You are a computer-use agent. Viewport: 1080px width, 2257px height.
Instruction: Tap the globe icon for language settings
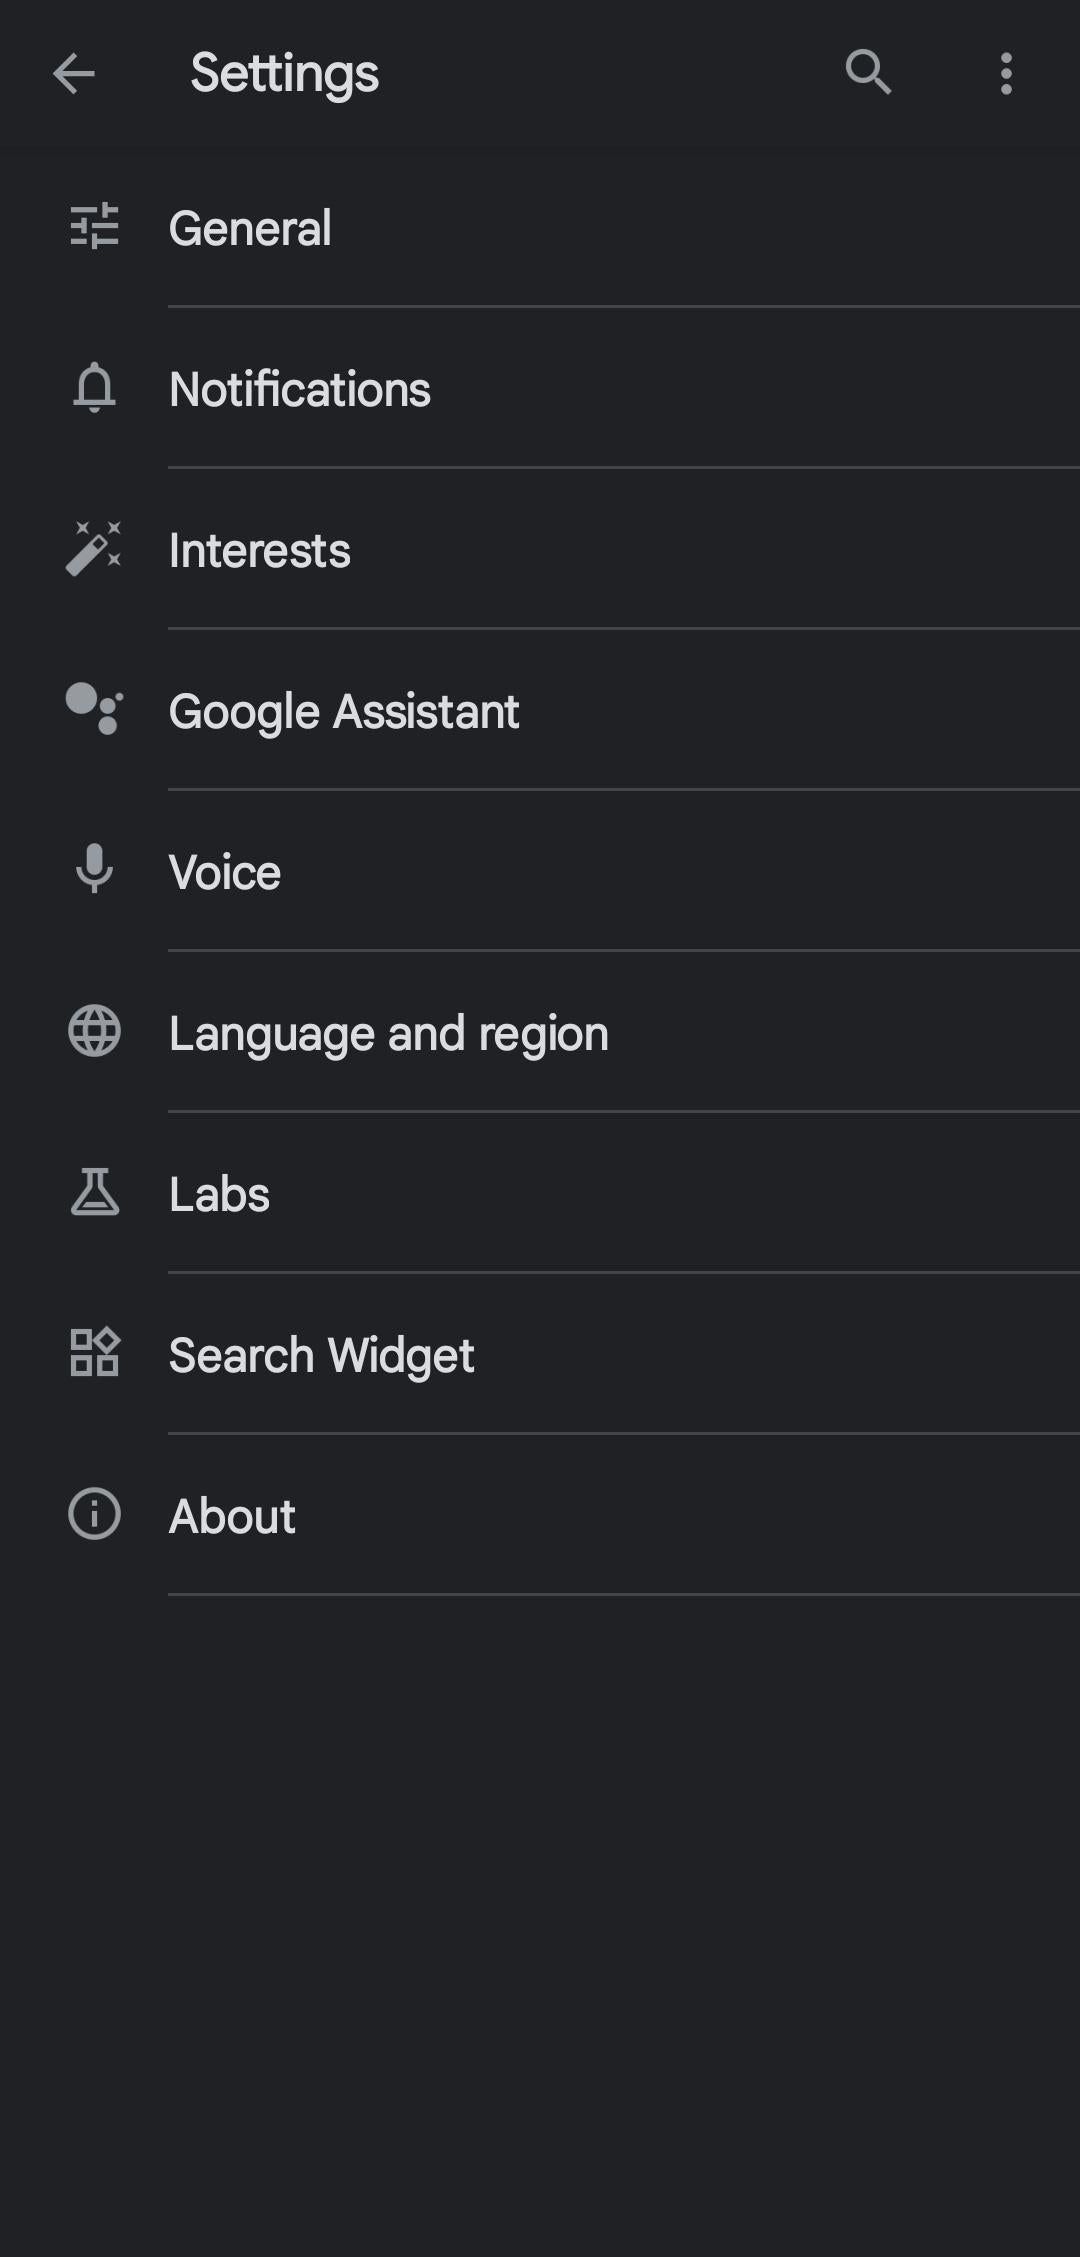tap(95, 1032)
